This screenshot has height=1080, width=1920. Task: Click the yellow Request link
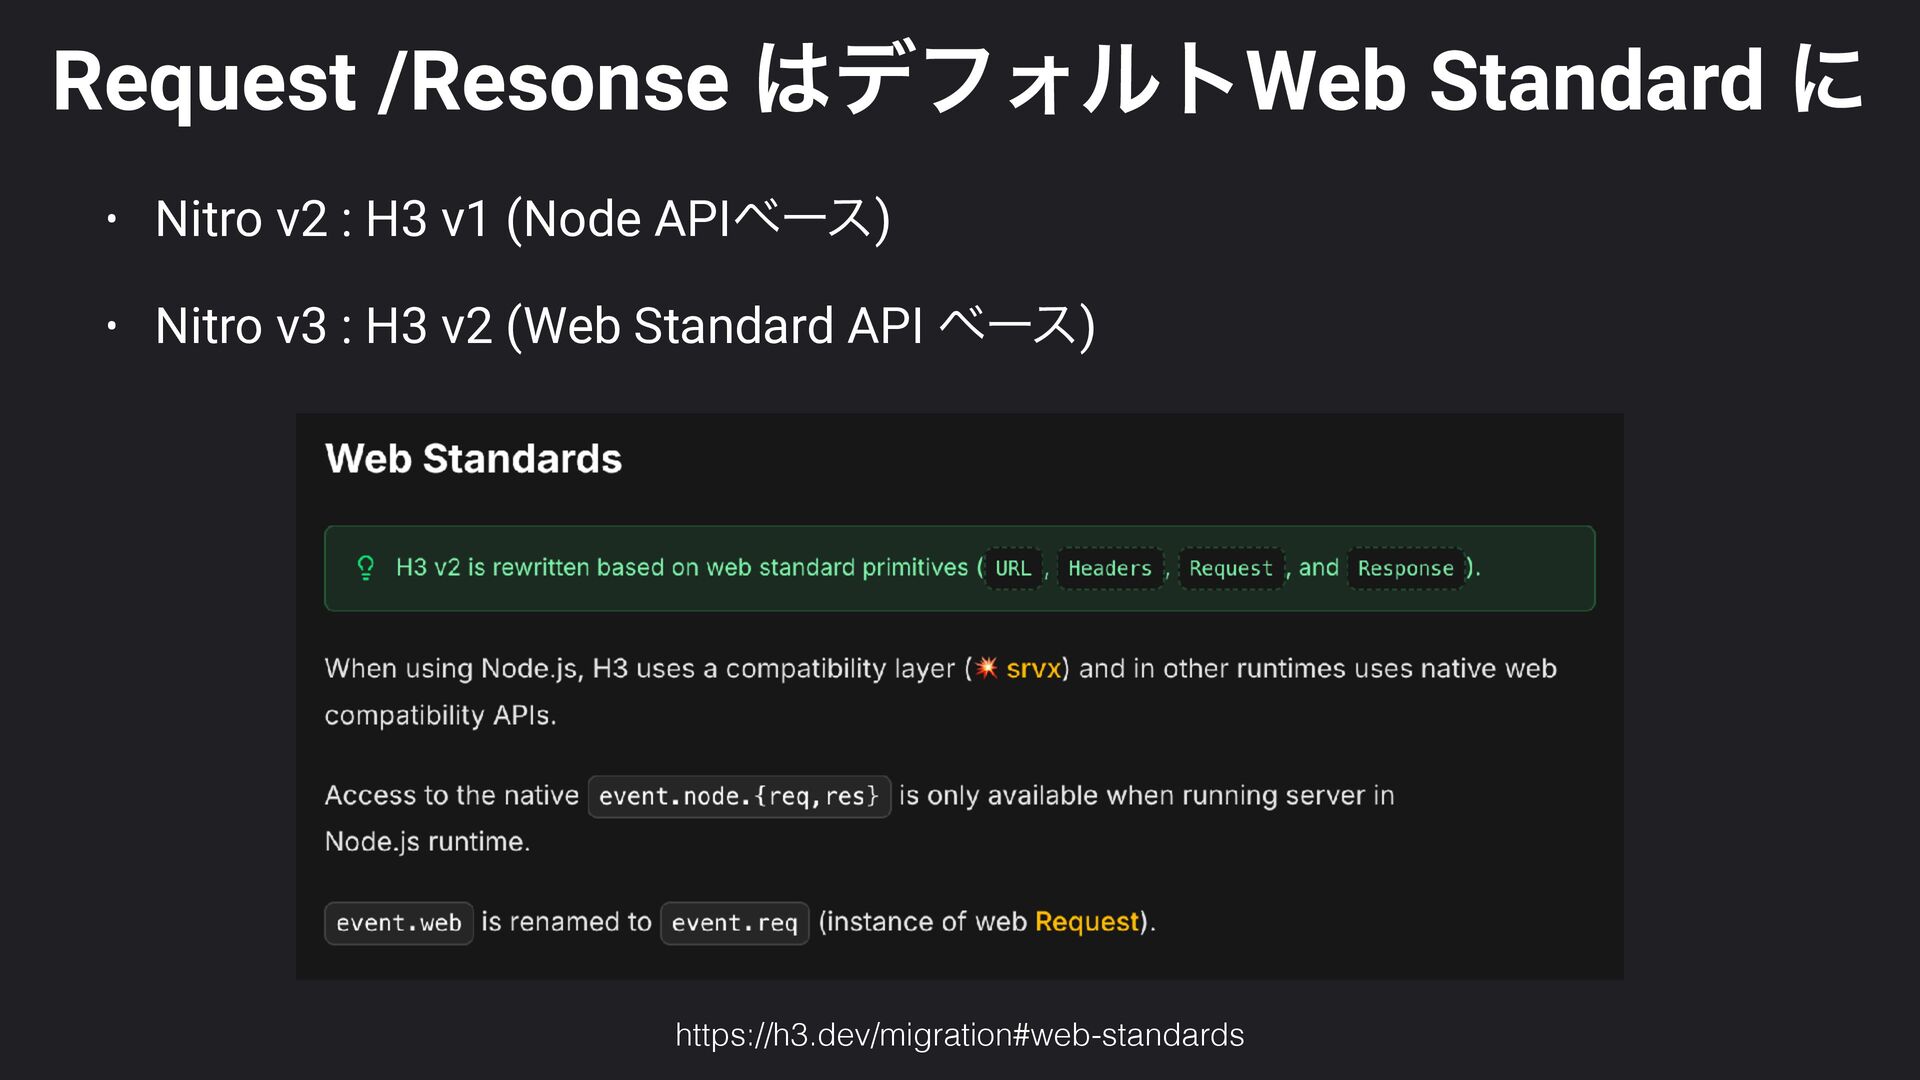point(1087,922)
